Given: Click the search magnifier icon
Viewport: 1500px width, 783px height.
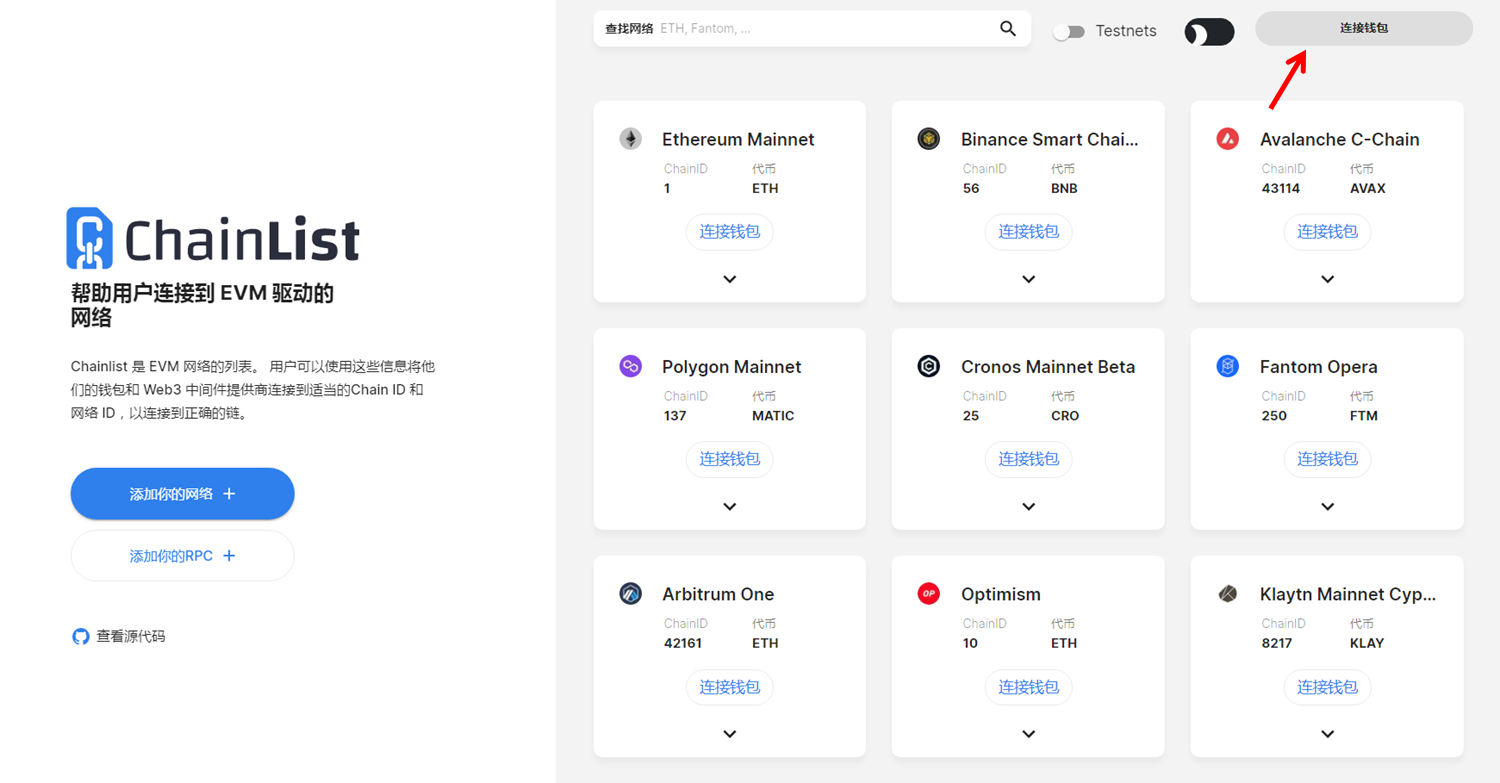Looking at the screenshot, I should point(1008,29).
